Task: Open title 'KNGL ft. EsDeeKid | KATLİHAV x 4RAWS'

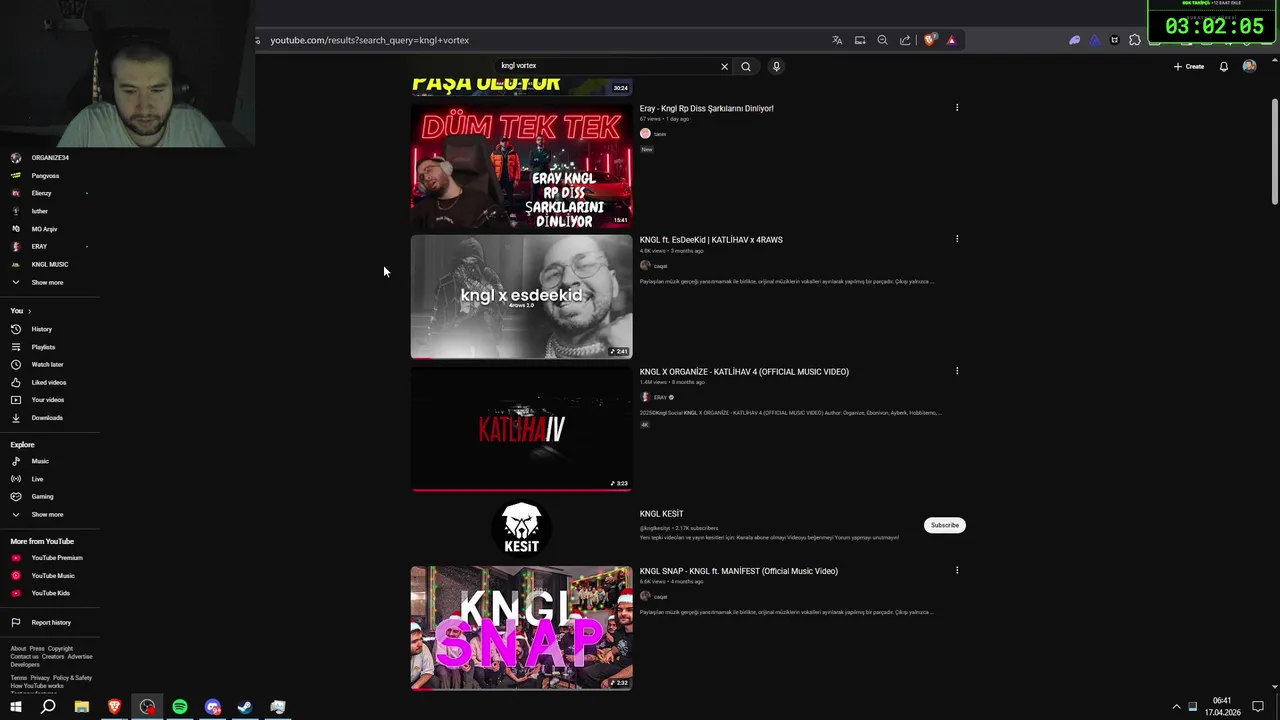Action: point(711,240)
